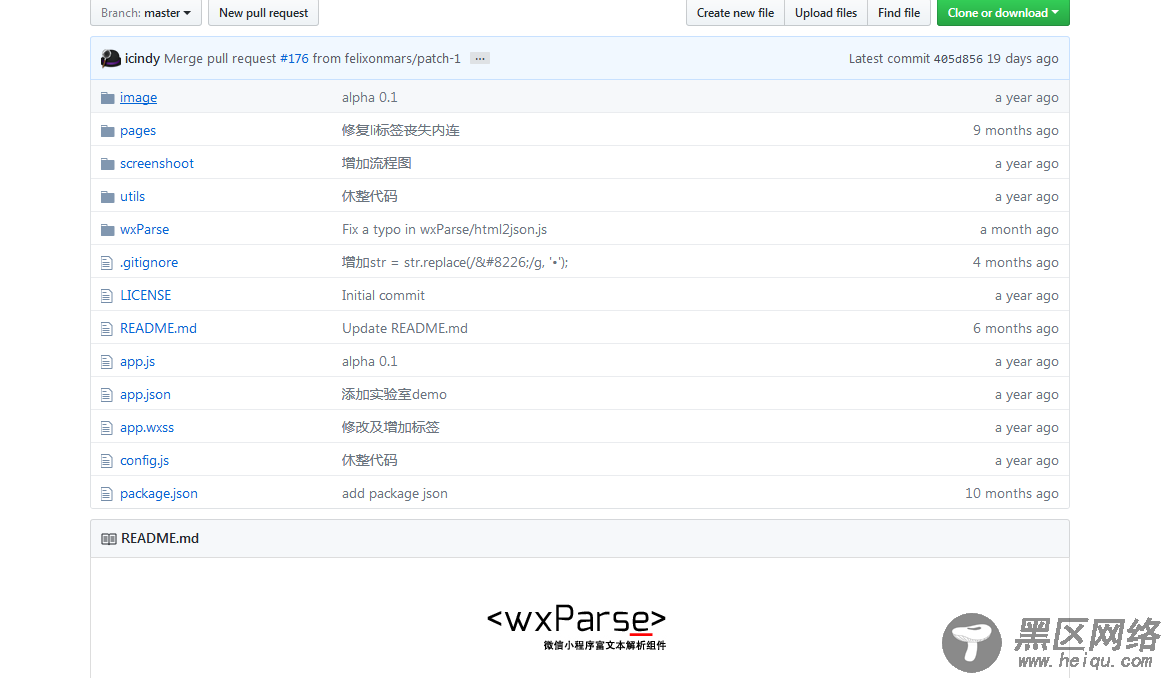Screen dimensions: 1174x678
Task: Click the file icon beside package.json
Action: (x=106, y=494)
